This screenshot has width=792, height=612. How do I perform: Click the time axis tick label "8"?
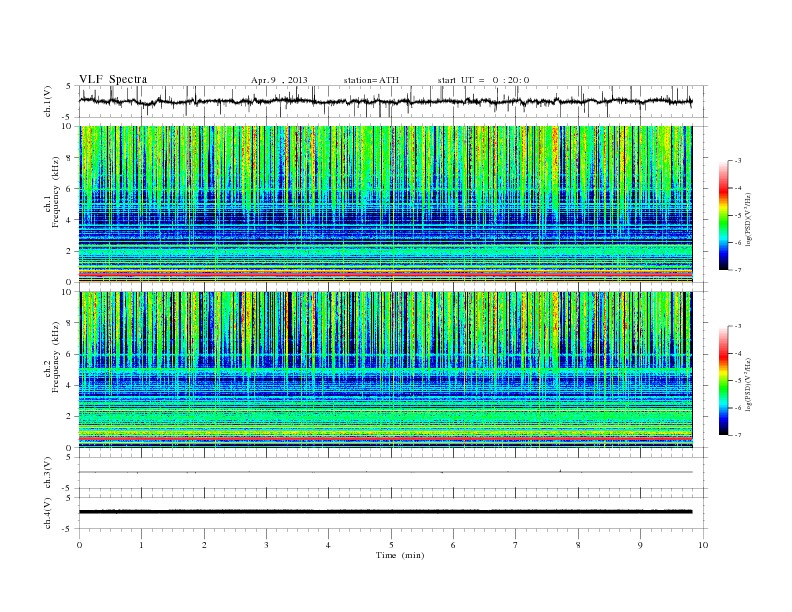pyautogui.click(x=578, y=545)
